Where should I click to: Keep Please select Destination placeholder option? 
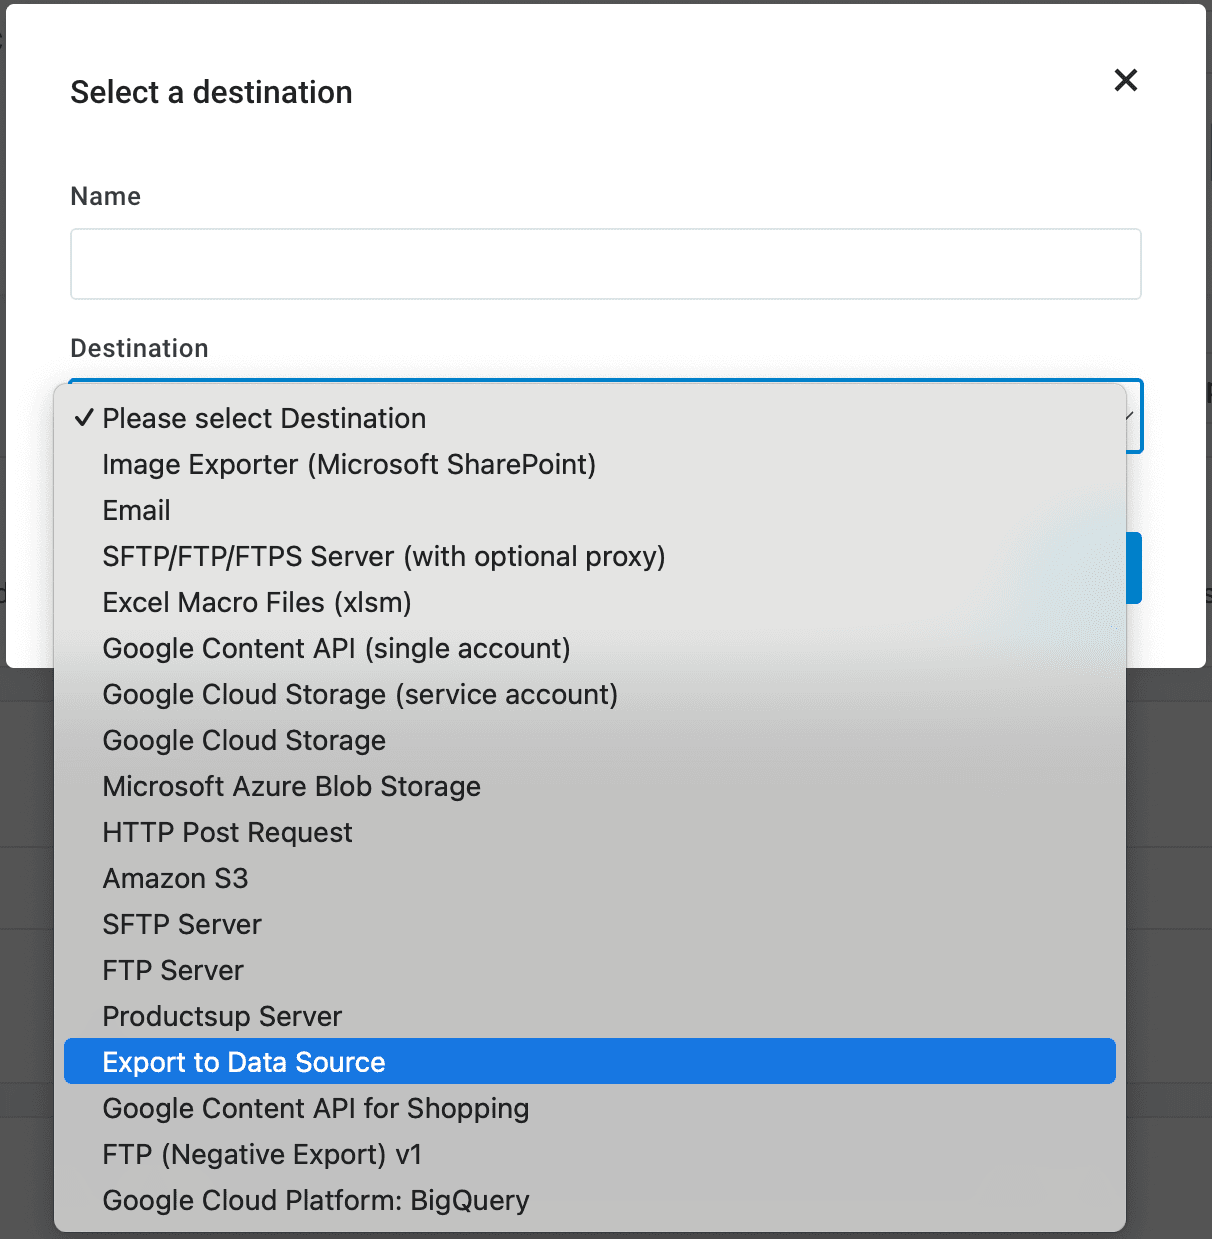[x=264, y=419]
